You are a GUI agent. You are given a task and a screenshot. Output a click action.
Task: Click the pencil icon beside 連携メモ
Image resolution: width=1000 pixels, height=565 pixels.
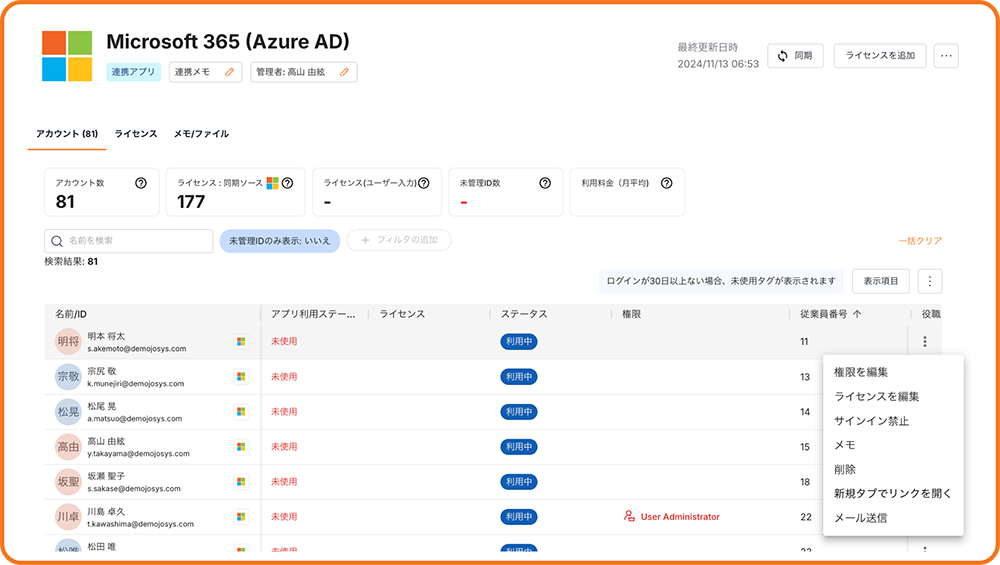click(230, 72)
